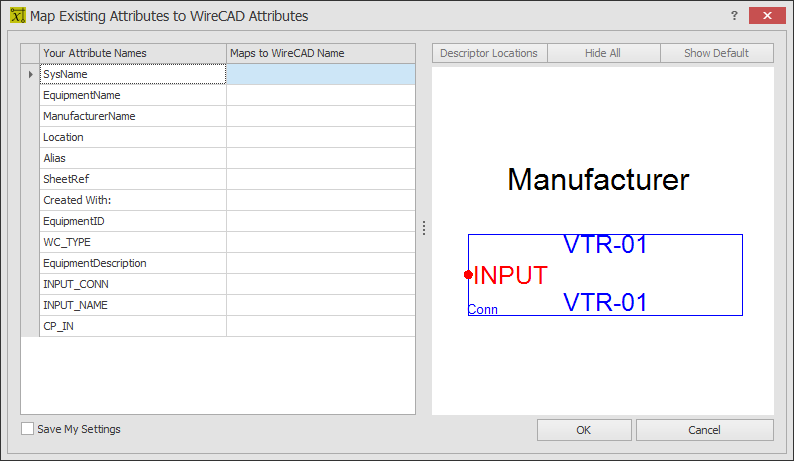
Task: Click the Manufacturer text in preview
Action: tap(598, 179)
